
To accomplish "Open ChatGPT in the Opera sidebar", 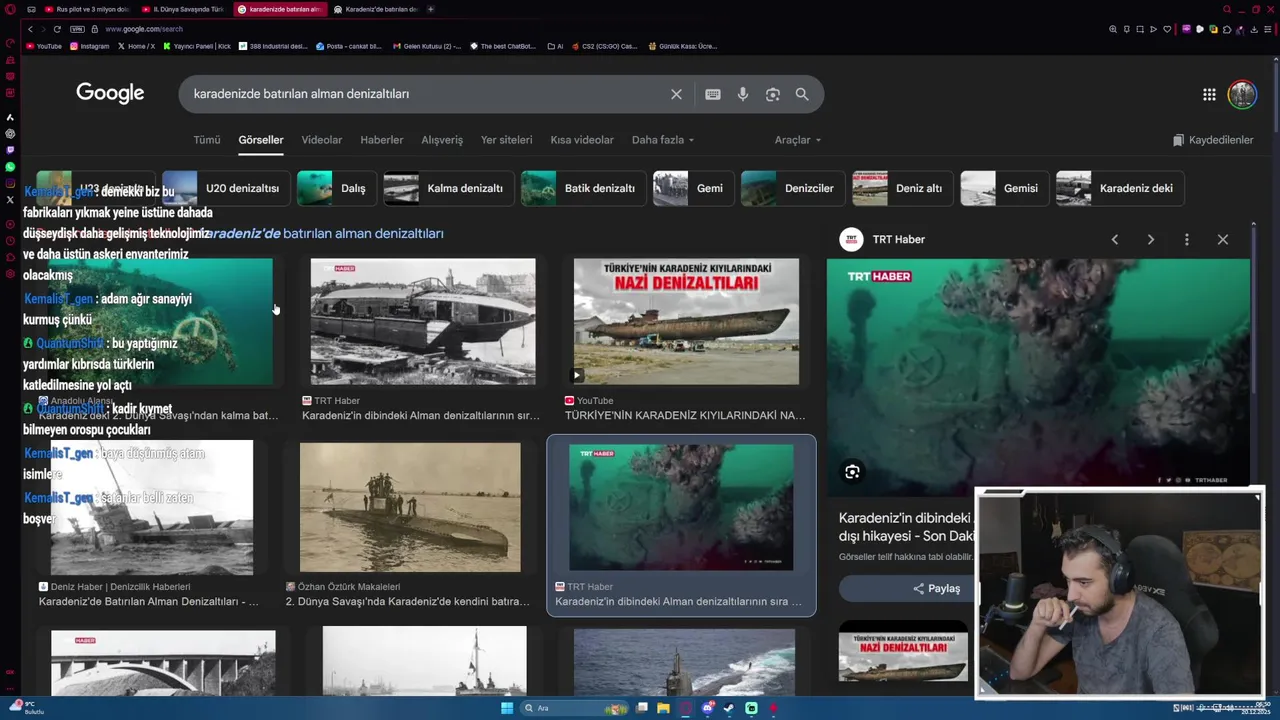I will pos(10,133).
